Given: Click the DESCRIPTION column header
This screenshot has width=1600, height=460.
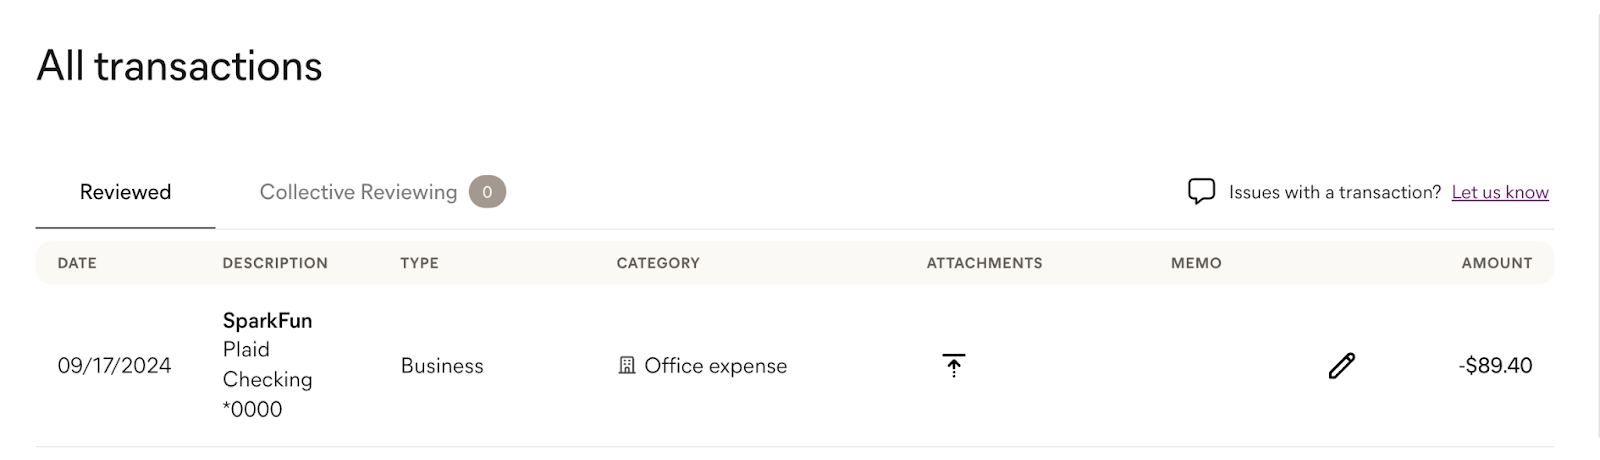Looking at the screenshot, I should click(x=275, y=263).
